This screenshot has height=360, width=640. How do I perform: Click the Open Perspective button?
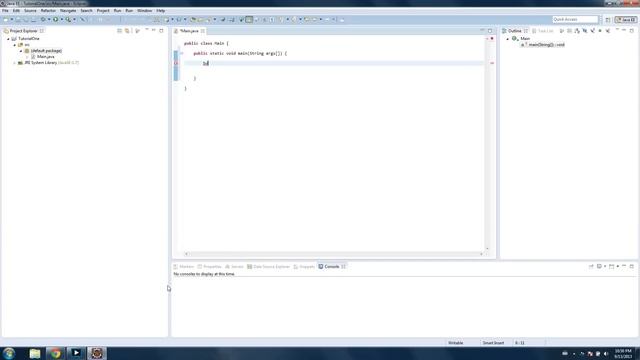(608, 20)
